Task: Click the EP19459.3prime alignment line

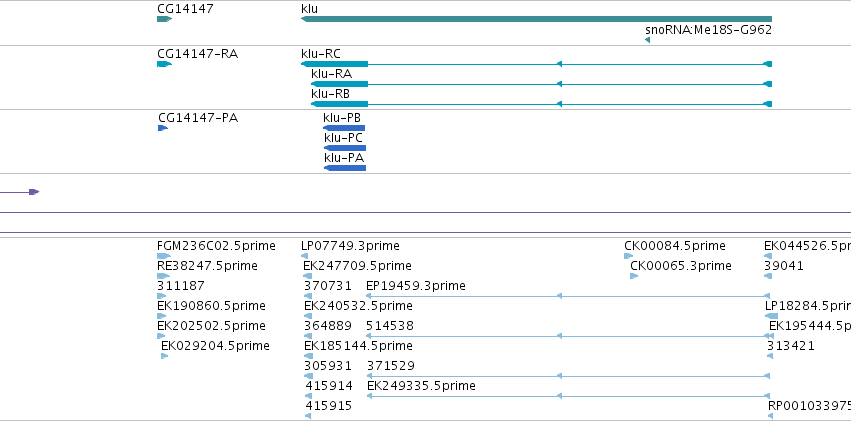Action: 568,296
